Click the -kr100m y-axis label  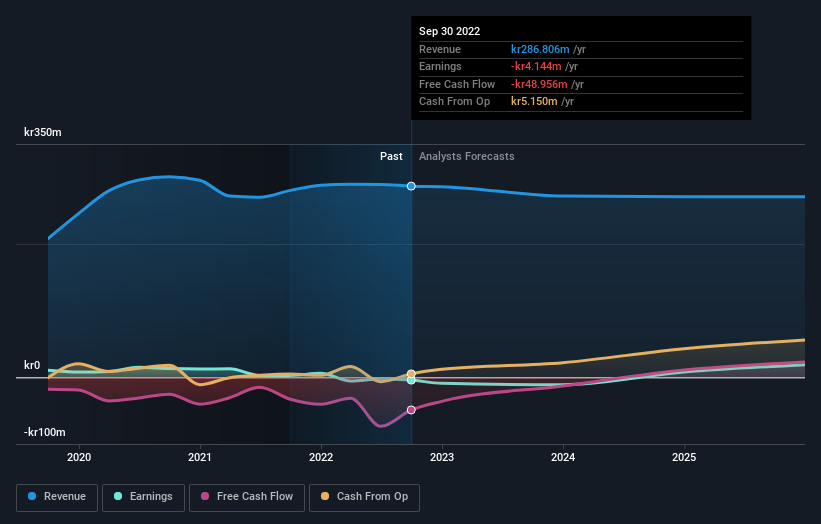[45, 432]
